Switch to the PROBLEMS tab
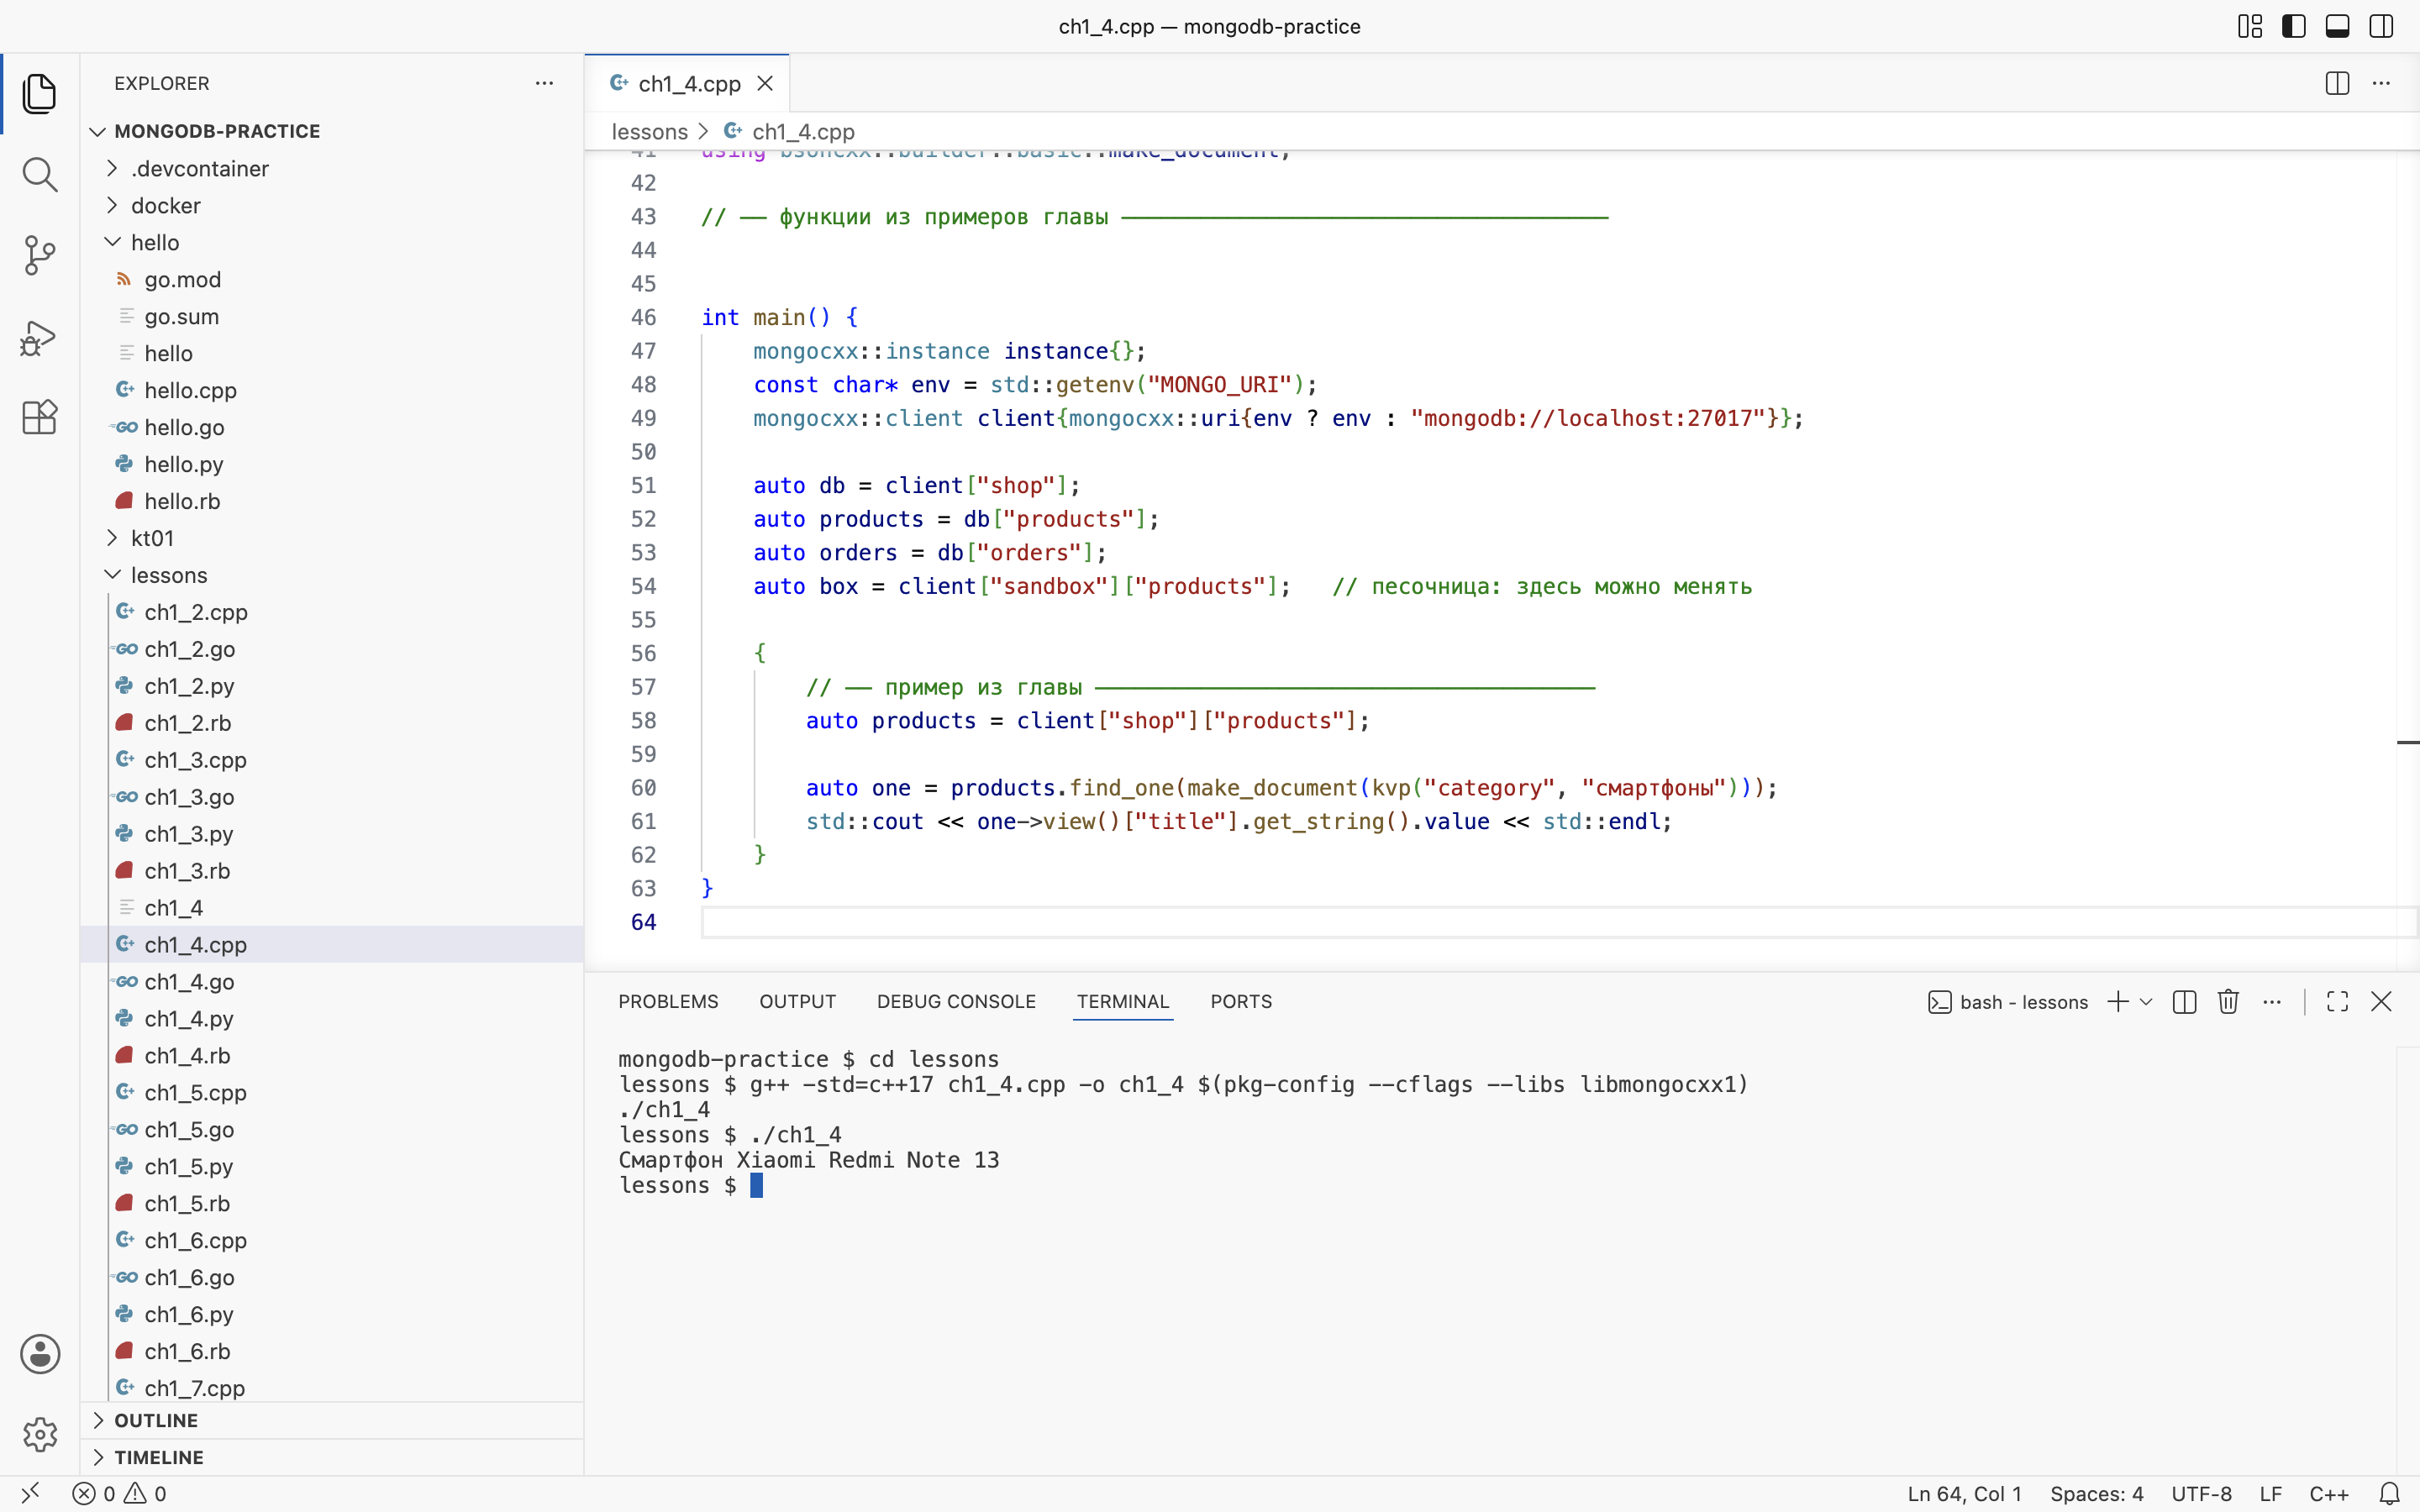This screenshot has width=2420, height=1512. (x=668, y=1002)
